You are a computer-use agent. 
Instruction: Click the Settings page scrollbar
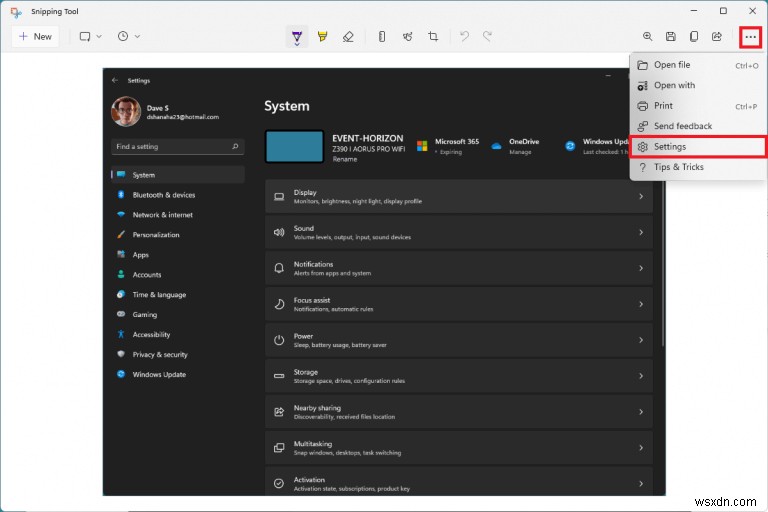coord(663,262)
